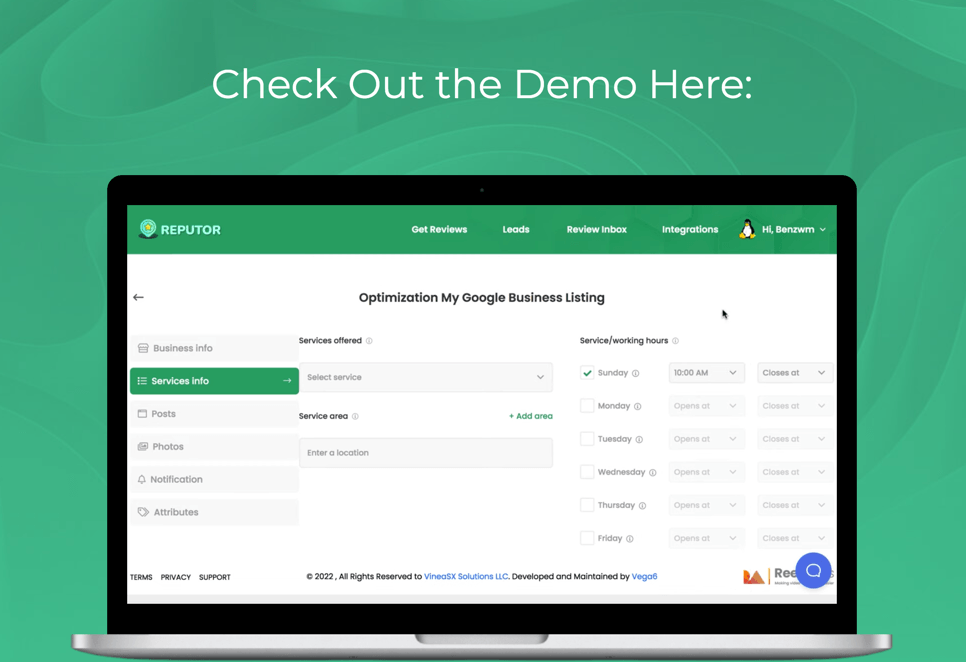This screenshot has height=662, width=966.
Task: Open Sunday's Closes at dropdown
Action: tap(795, 373)
